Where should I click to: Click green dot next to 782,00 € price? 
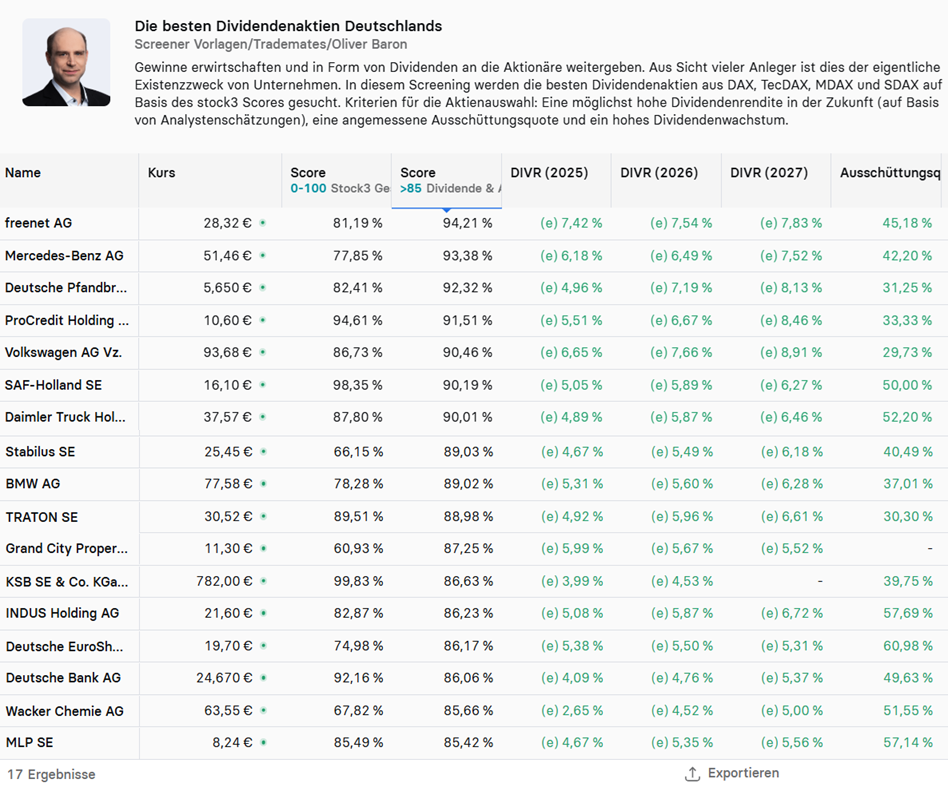[x=263, y=581]
